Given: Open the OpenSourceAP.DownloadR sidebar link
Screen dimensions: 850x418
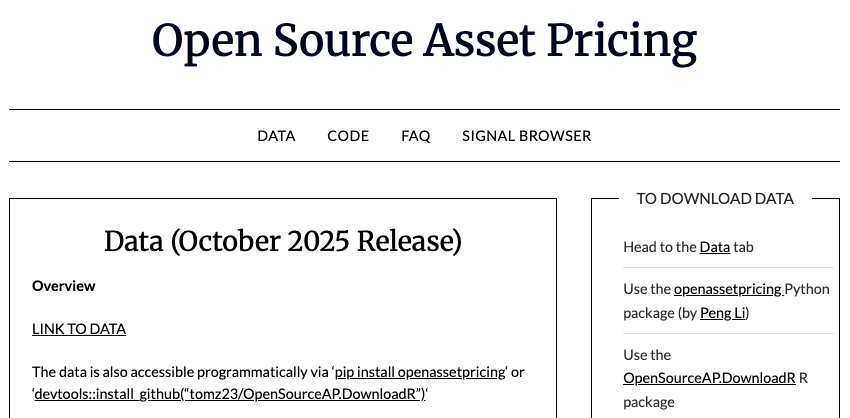Looking at the screenshot, I should pyautogui.click(x=709, y=378).
